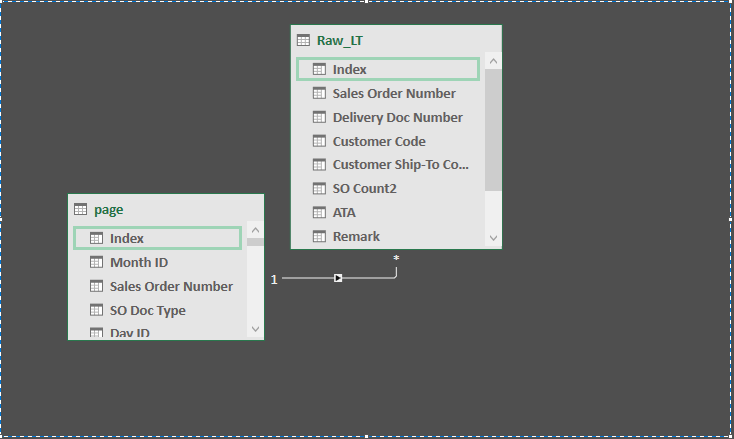
Task: Click column icon beside Customer Ship-To Co...
Action: click(x=319, y=165)
